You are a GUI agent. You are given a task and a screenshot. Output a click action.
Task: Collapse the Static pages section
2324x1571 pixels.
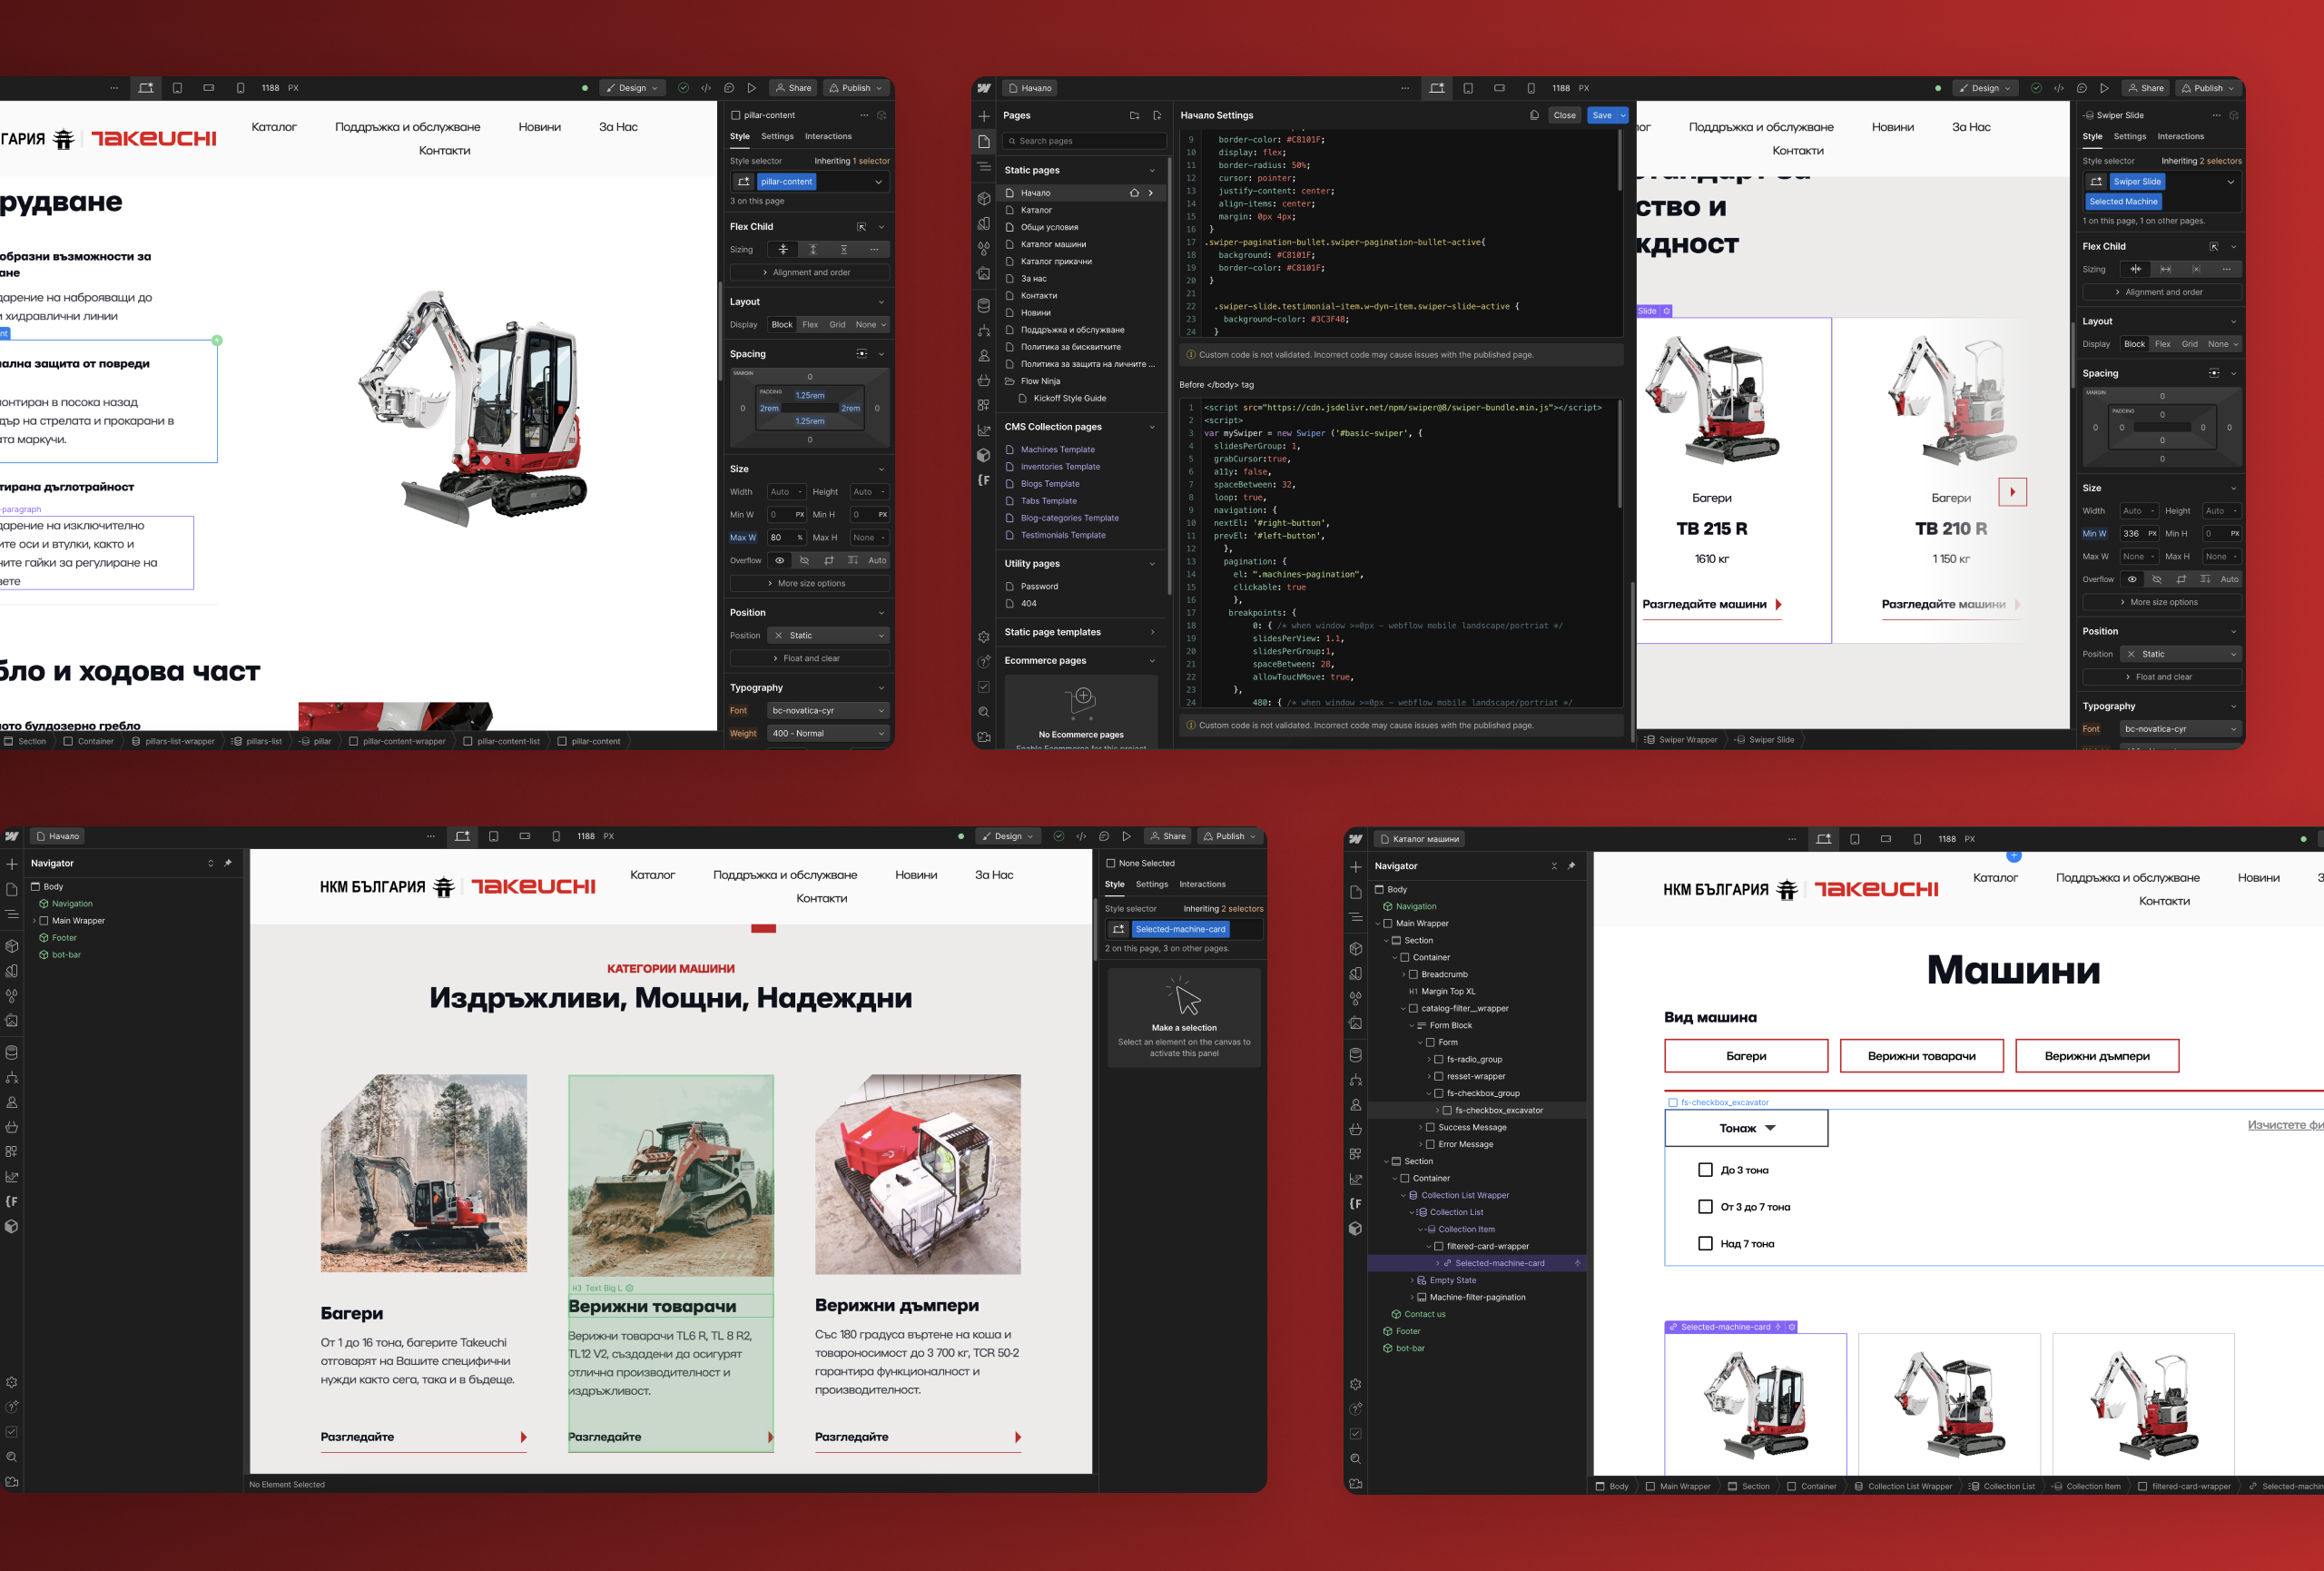[x=1152, y=171]
